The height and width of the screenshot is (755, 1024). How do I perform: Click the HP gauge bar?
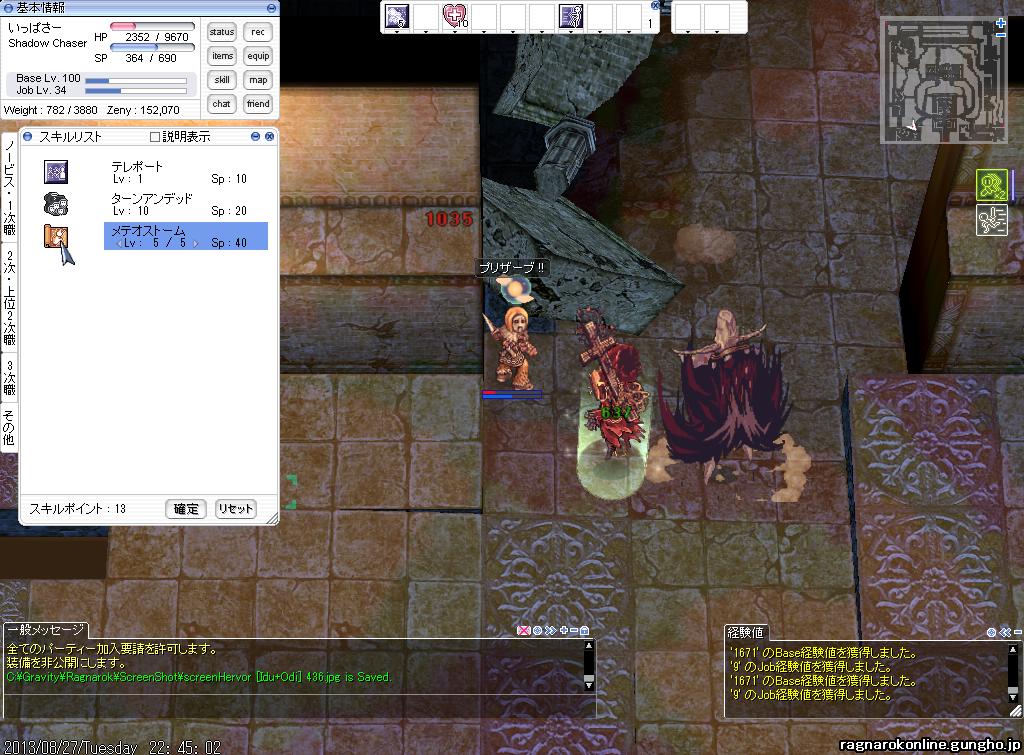(152, 26)
